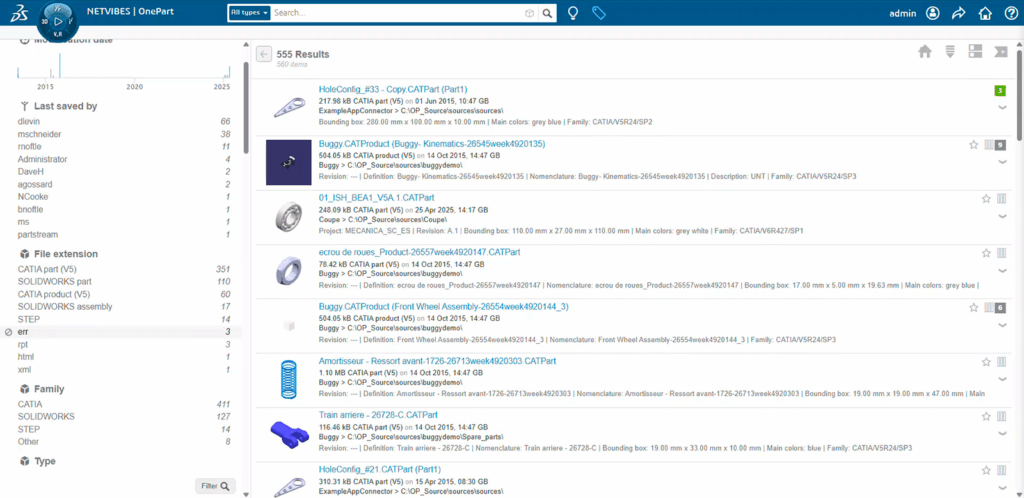Expand HoleConfig_#33 Copy result details
1024x498 pixels.
click(x=1002, y=108)
